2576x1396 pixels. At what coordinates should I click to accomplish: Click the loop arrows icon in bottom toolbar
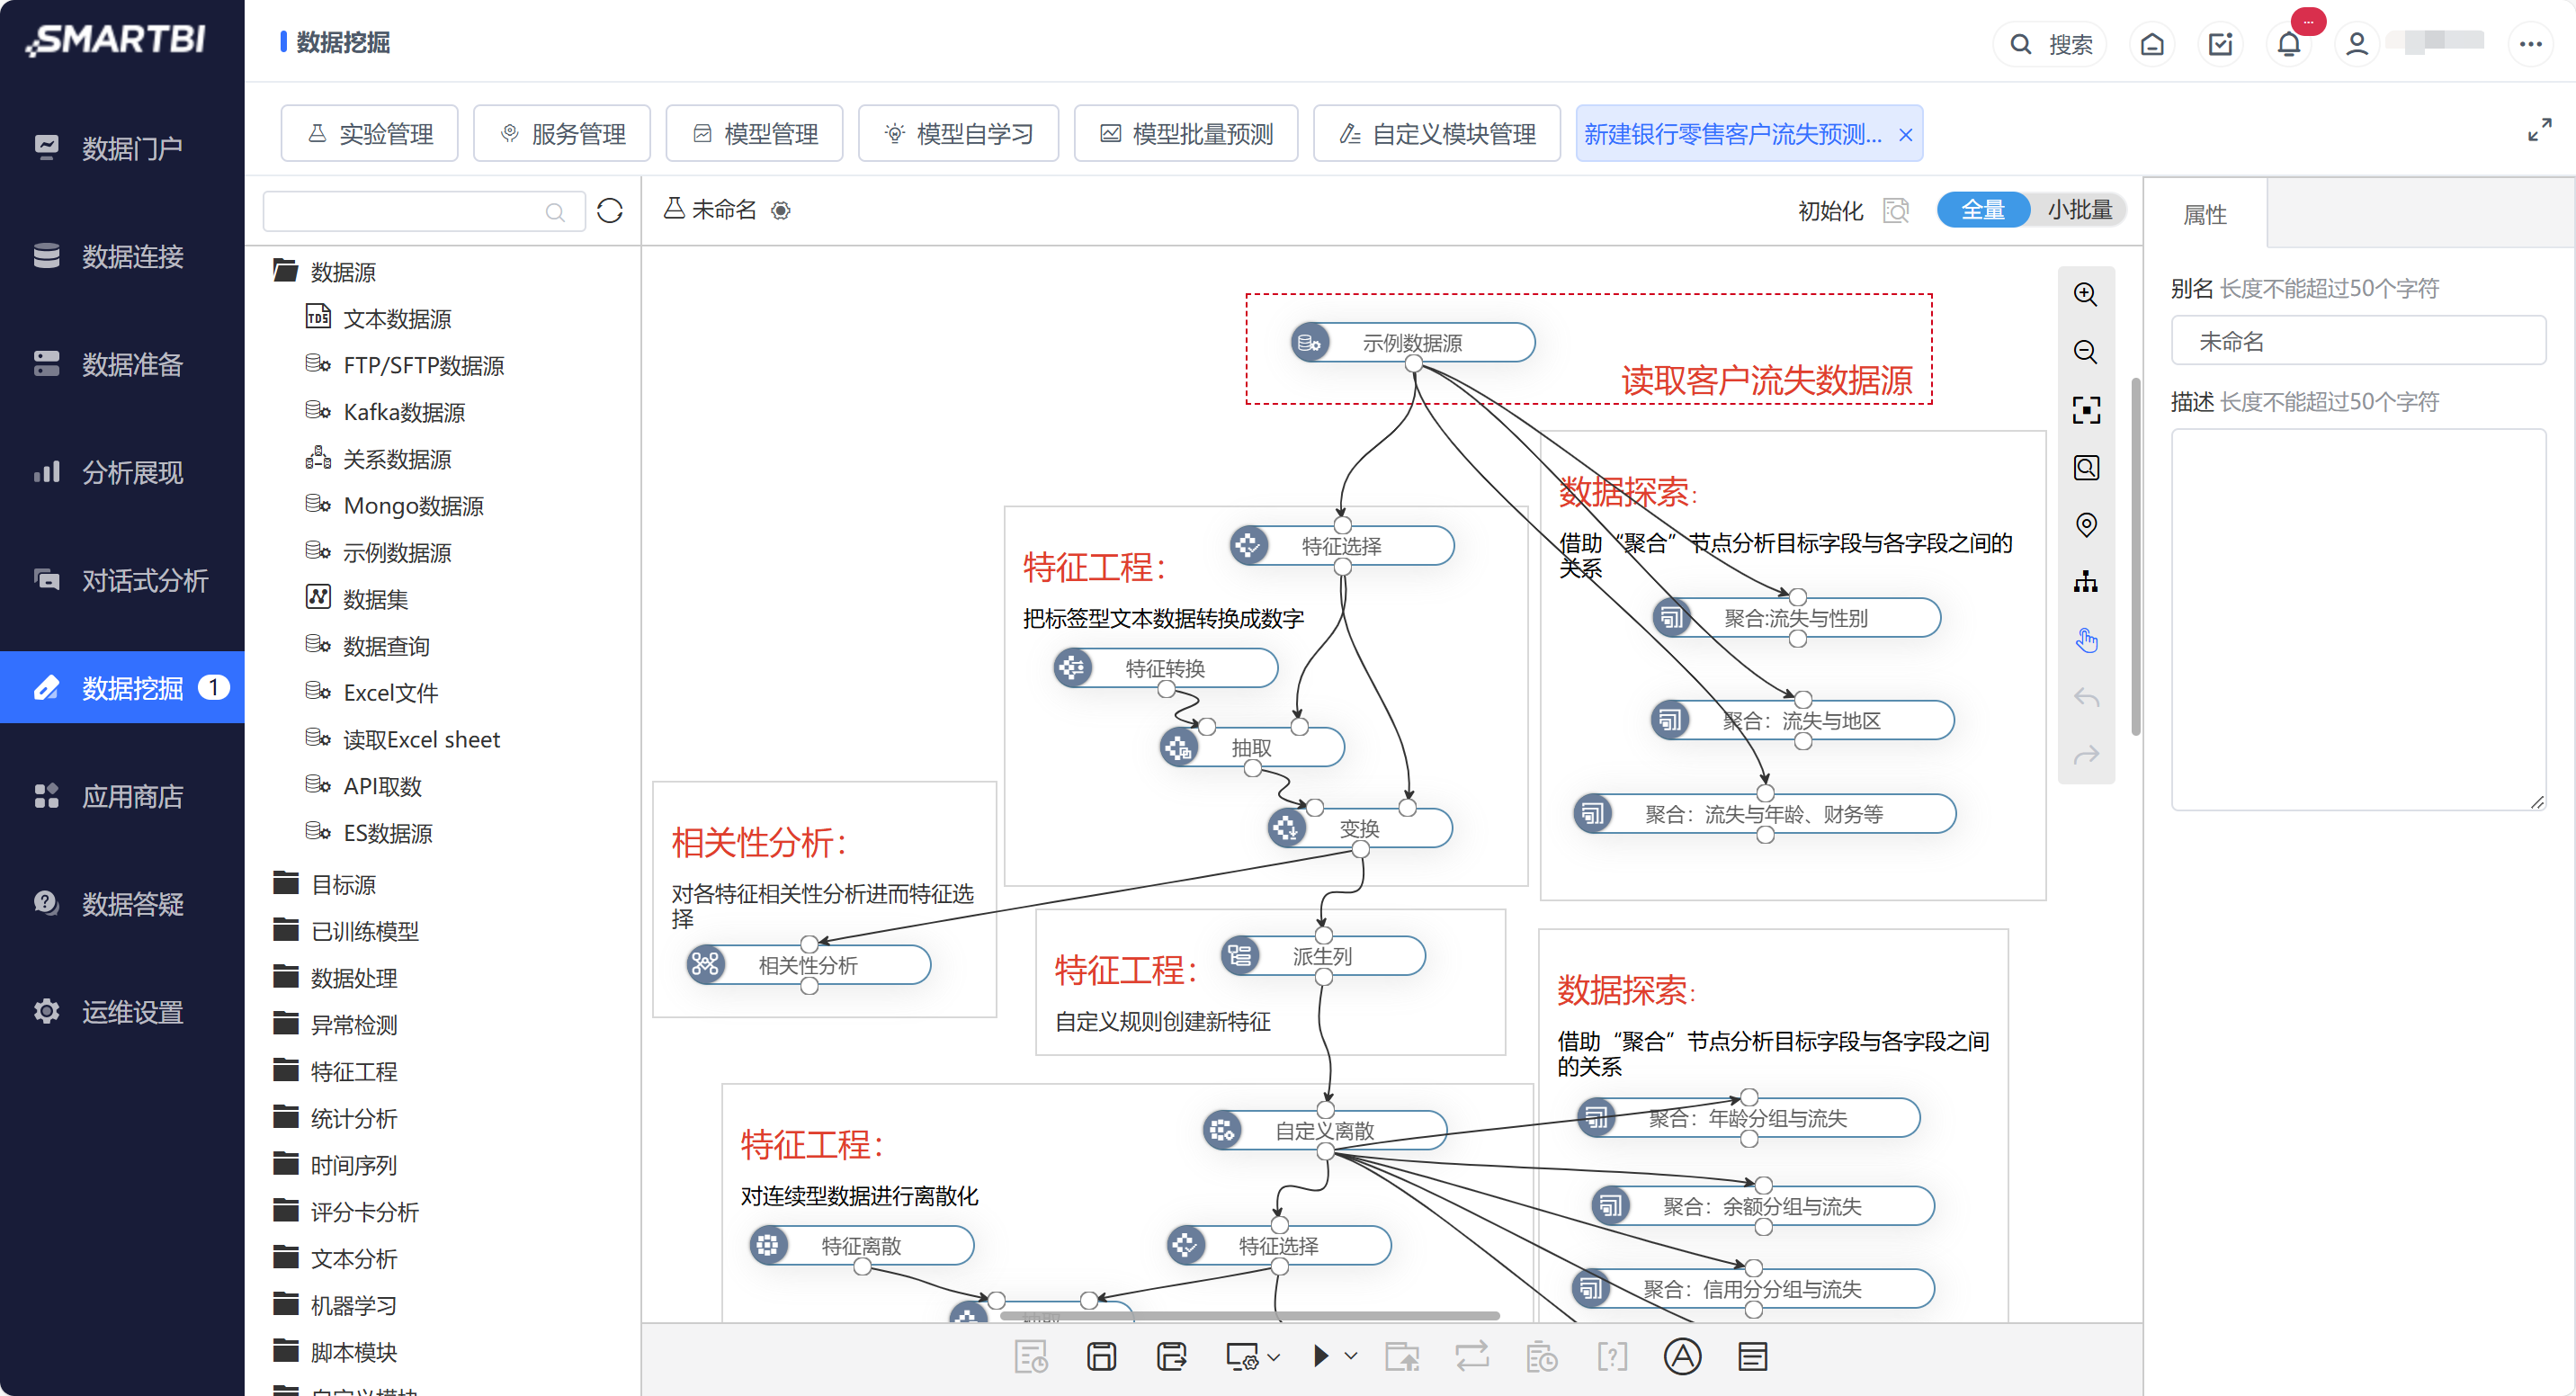coord(1472,1357)
